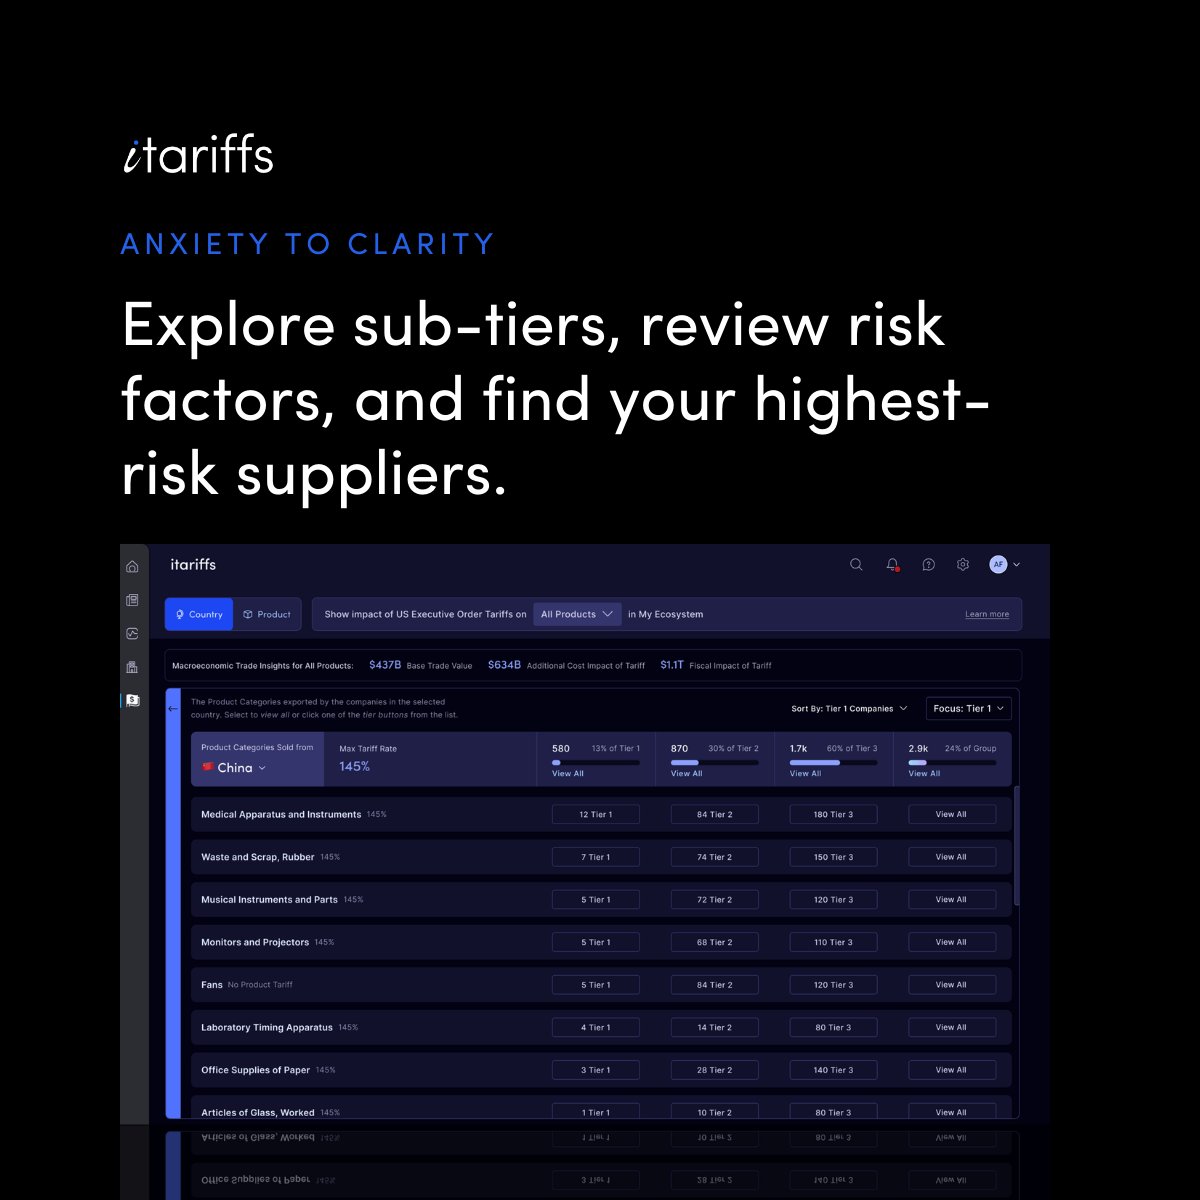
Task: View All for Medical Apparatus and Instruments
Action: (952, 814)
